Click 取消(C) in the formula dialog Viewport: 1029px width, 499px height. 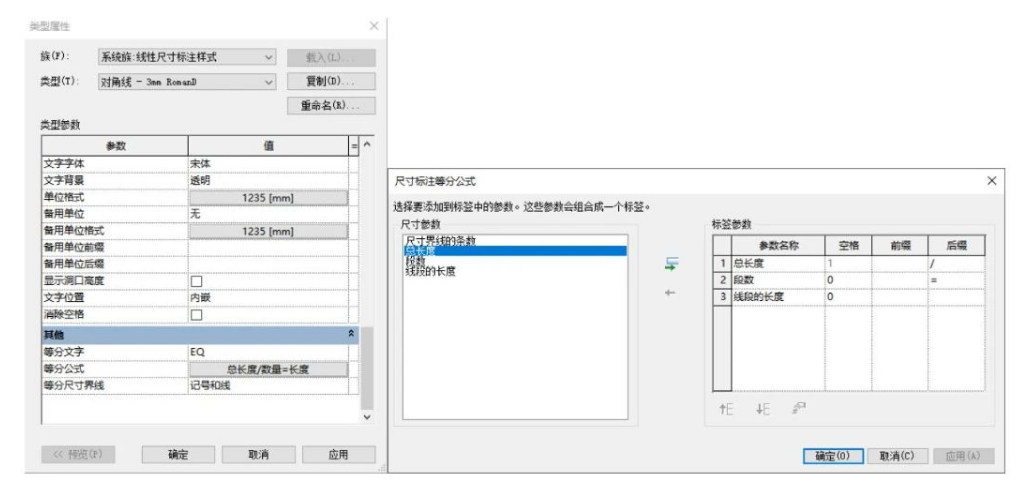[x=898, y=456]
